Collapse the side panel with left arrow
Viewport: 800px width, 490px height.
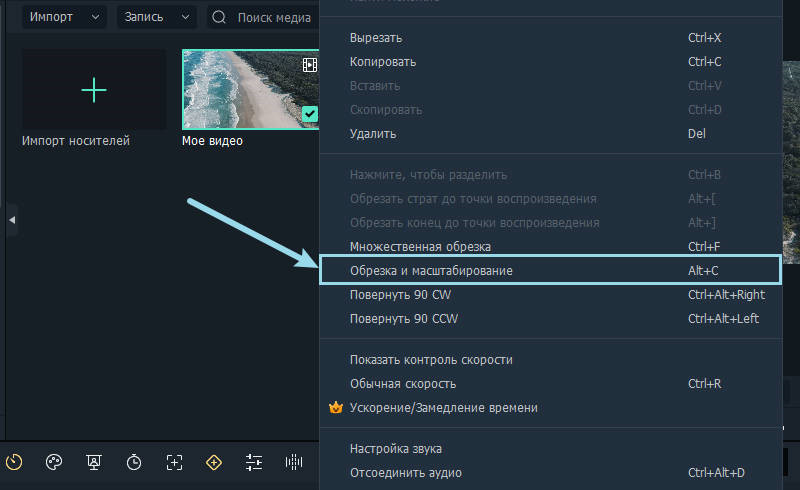12,220
